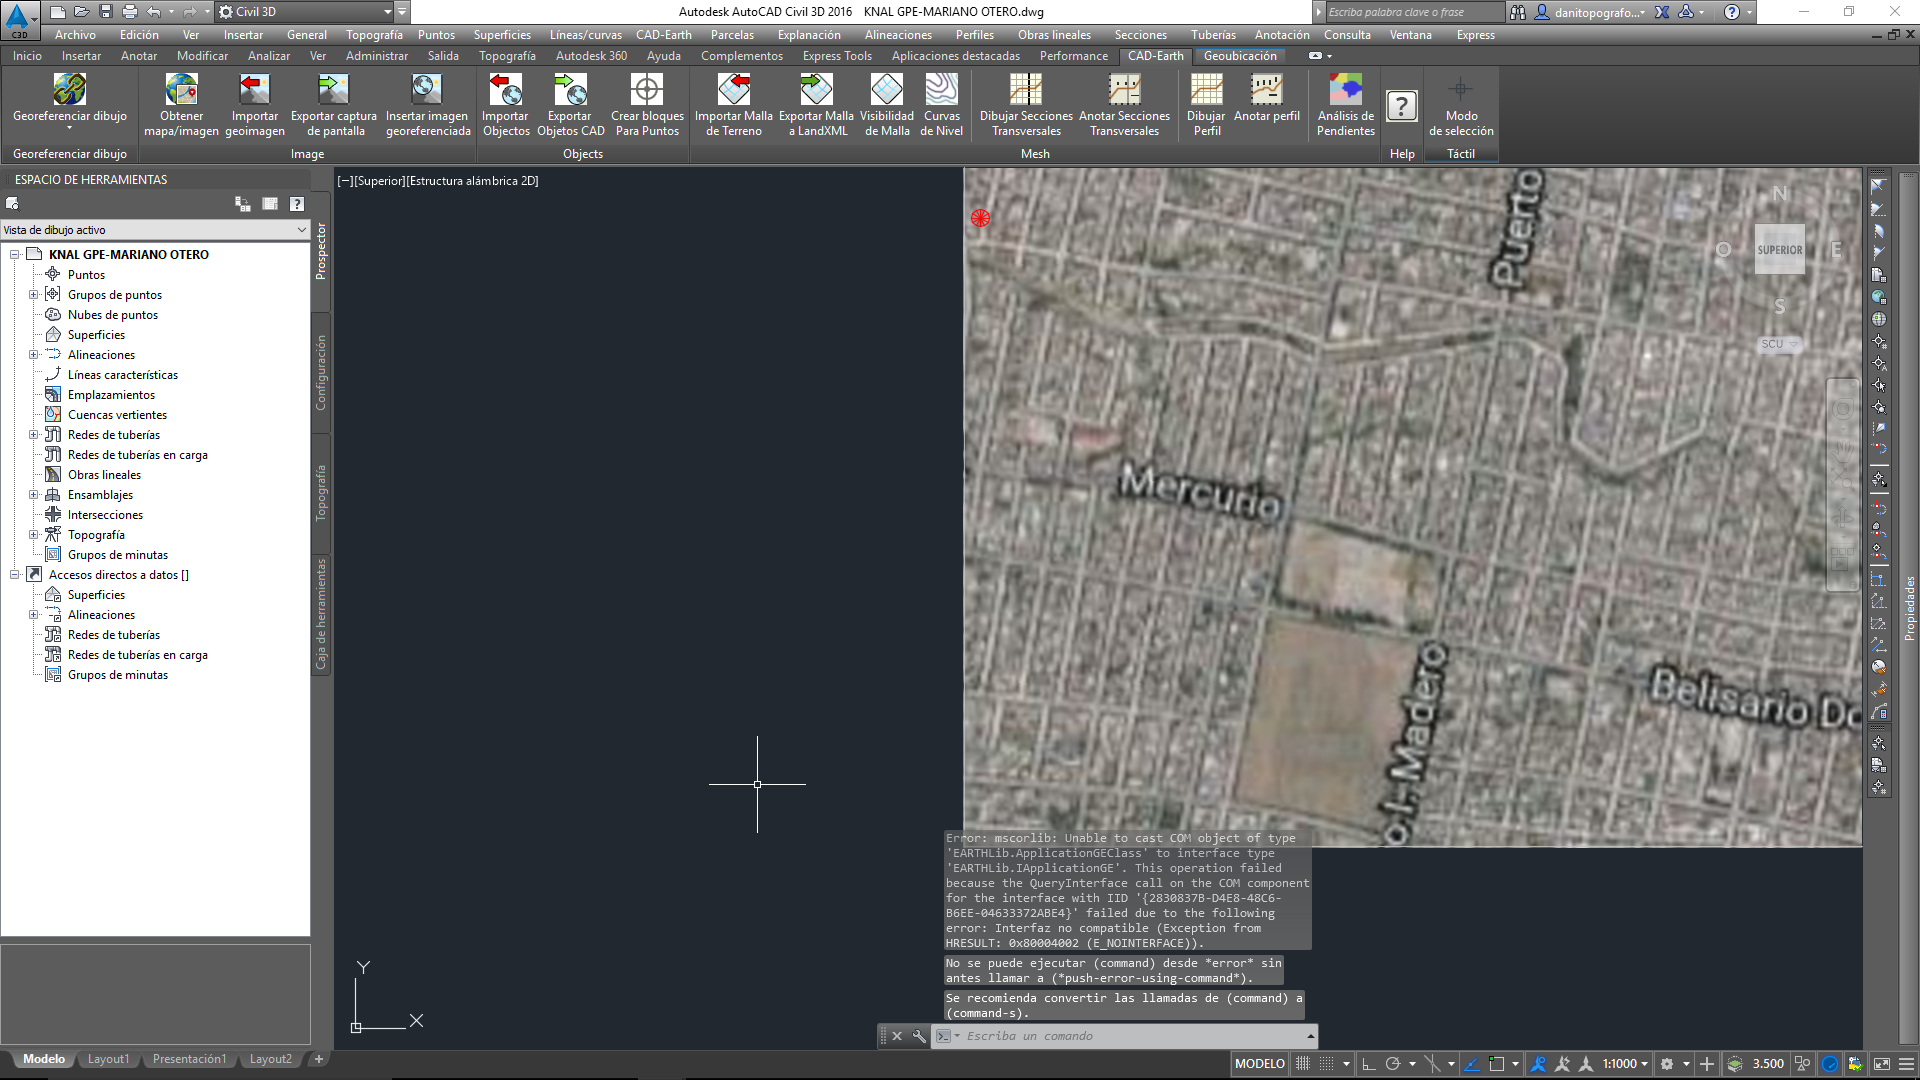Click Anotar perfil icon
This screenshot has height=1080, width=1920.
pyautogui.click(x=1267, y=90)
